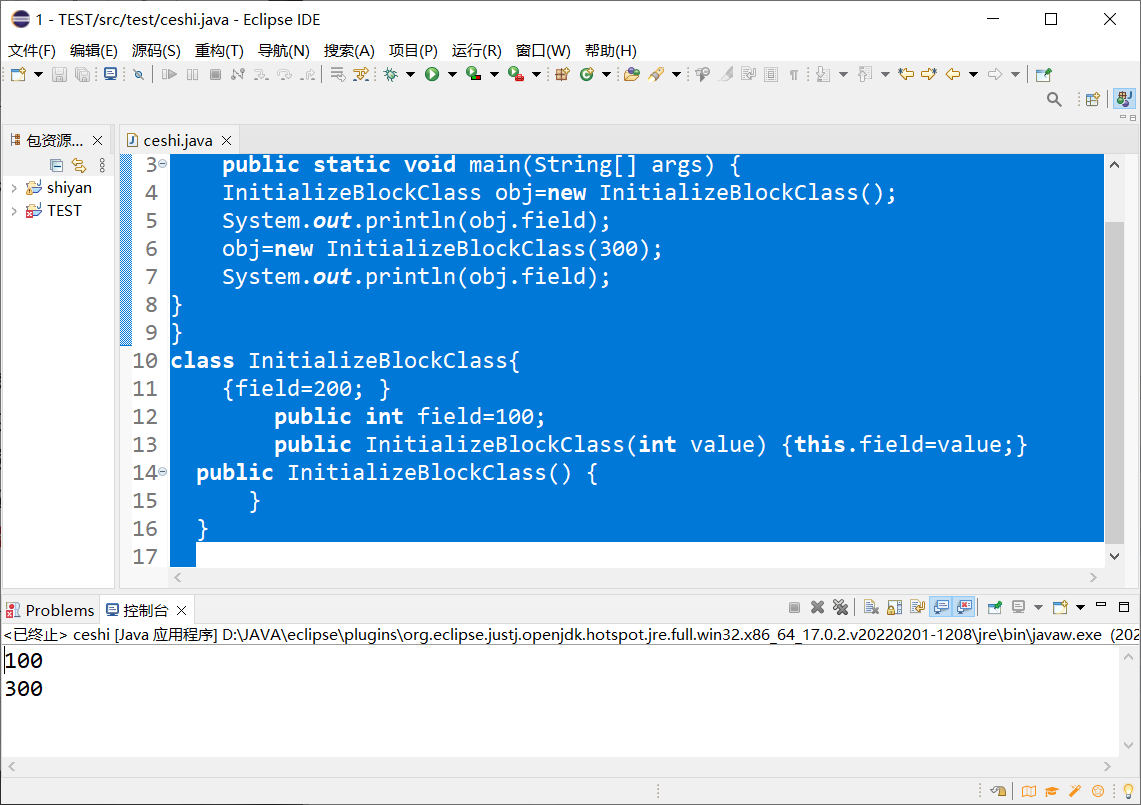Toggle Pin Editor in main toolbar
Screen dimensions: 1141x805
coord(1043,74)
